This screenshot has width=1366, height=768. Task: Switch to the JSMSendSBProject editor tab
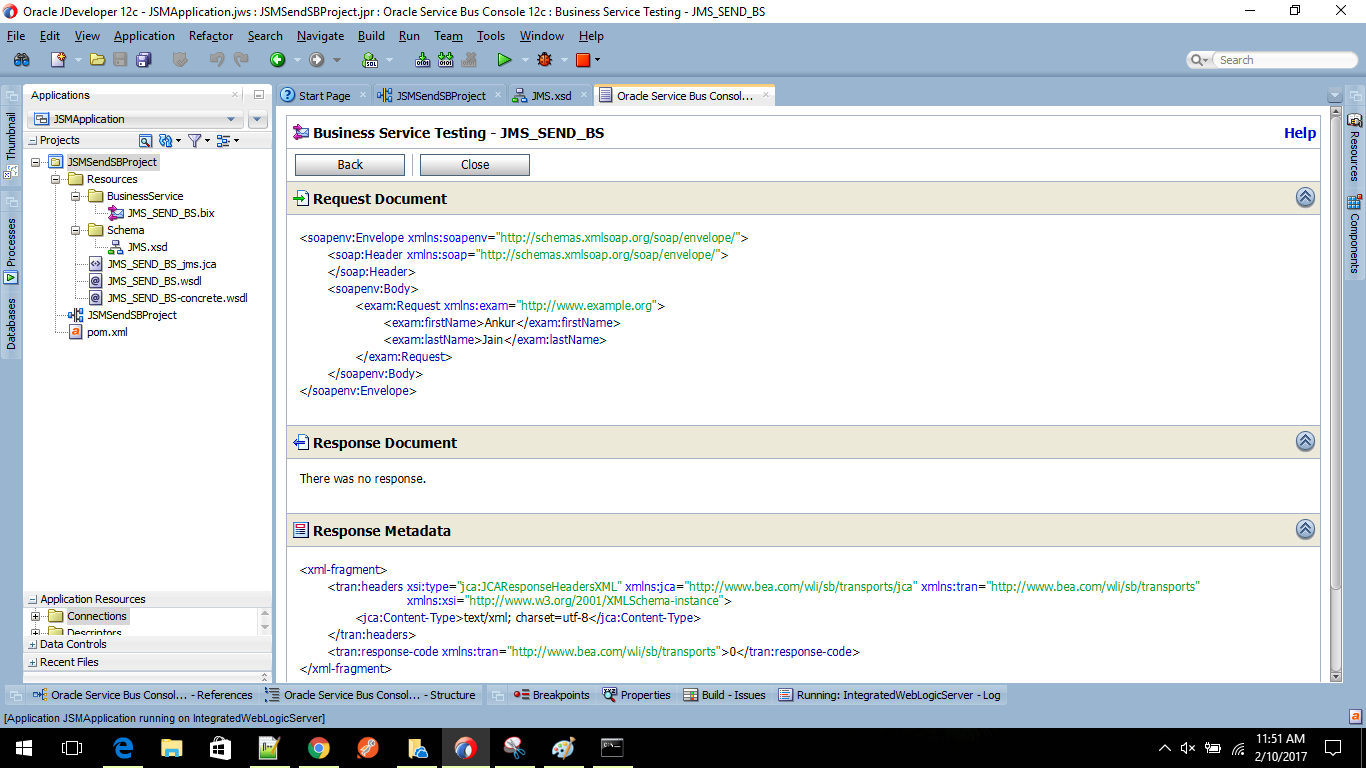pyautogui.click(x=441, y=96)
